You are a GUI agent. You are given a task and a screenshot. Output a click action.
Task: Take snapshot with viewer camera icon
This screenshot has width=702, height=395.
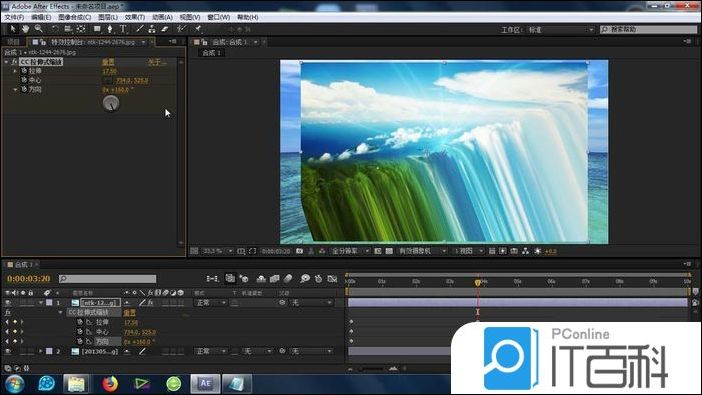pyautogui.click(x=300, y=251)
